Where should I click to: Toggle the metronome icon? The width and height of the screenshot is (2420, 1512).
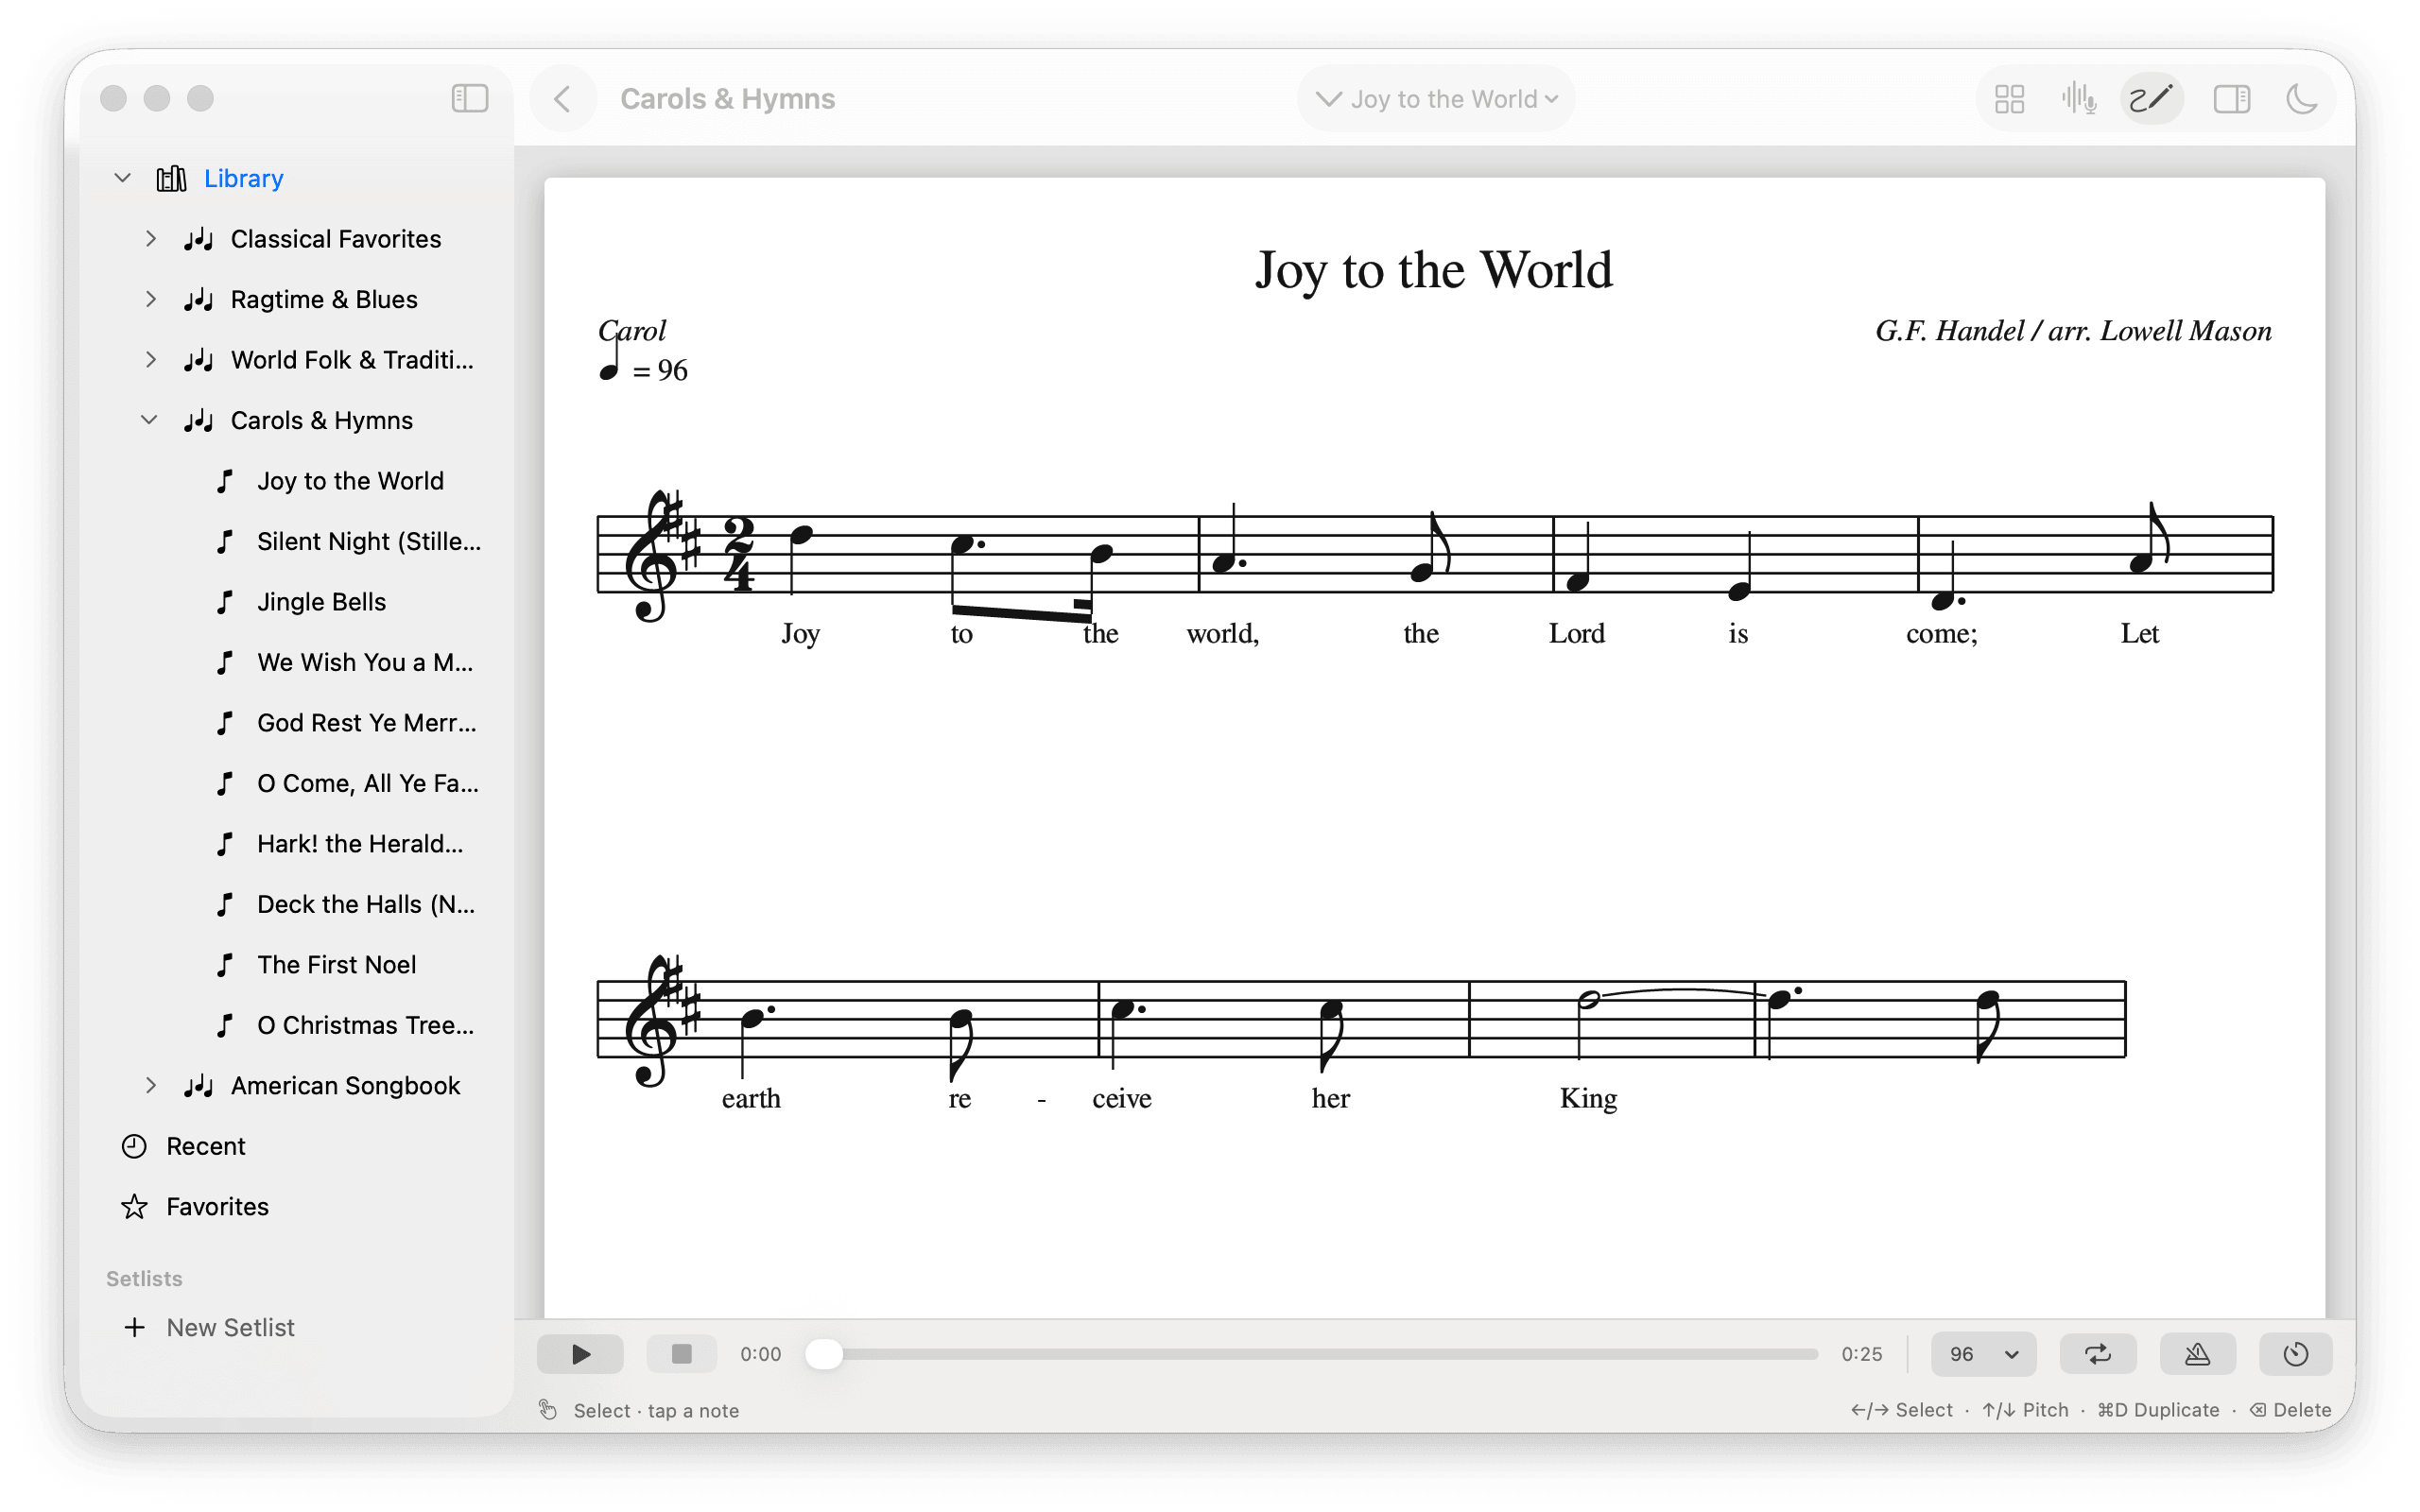pos(2196,1353)
